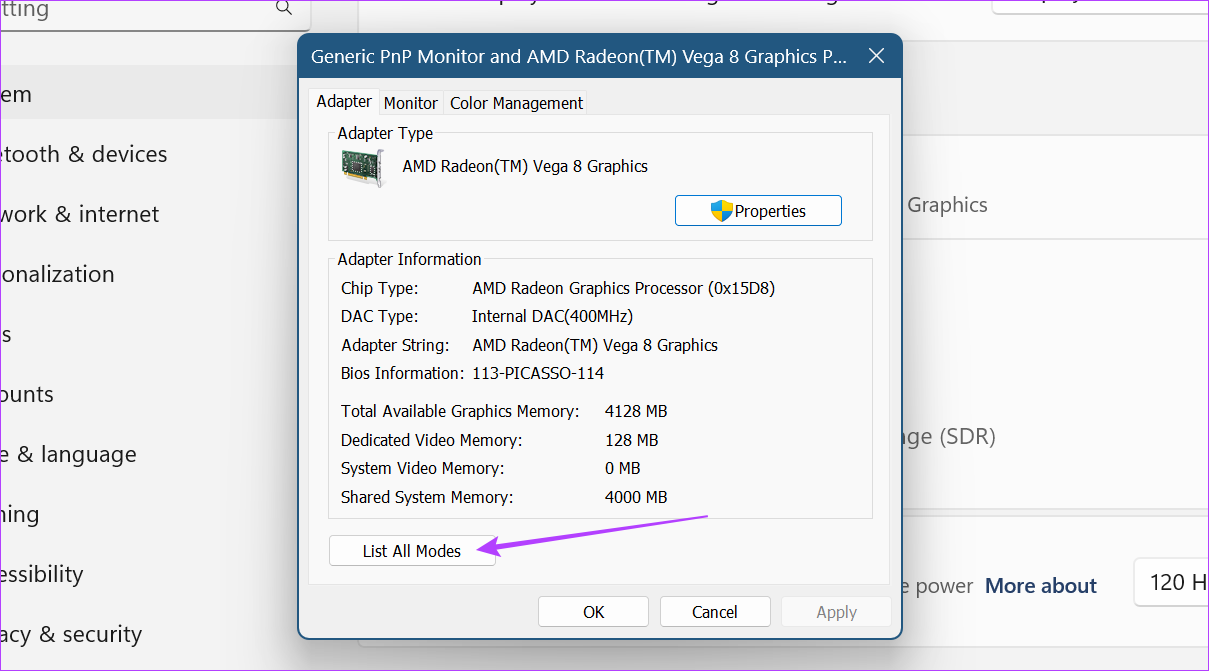The image size is (1209, 671).
Task: Click the DAC Type value 'Internal DAC(400MHz)'
Action: pyautogui.click(x=552, y=316)
